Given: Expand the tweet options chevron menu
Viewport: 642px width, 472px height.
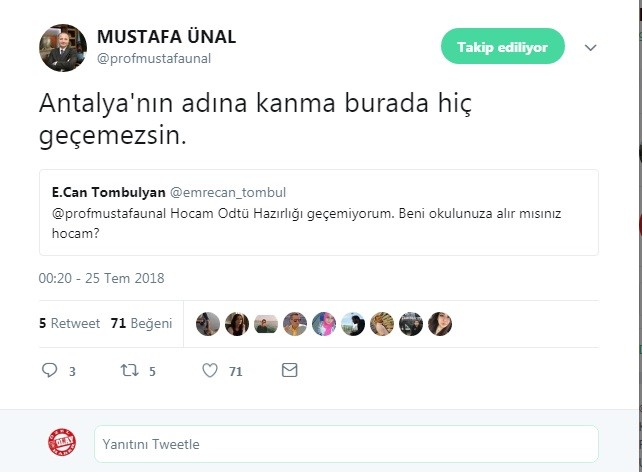Looking at the screenshot, I should 590,47.
